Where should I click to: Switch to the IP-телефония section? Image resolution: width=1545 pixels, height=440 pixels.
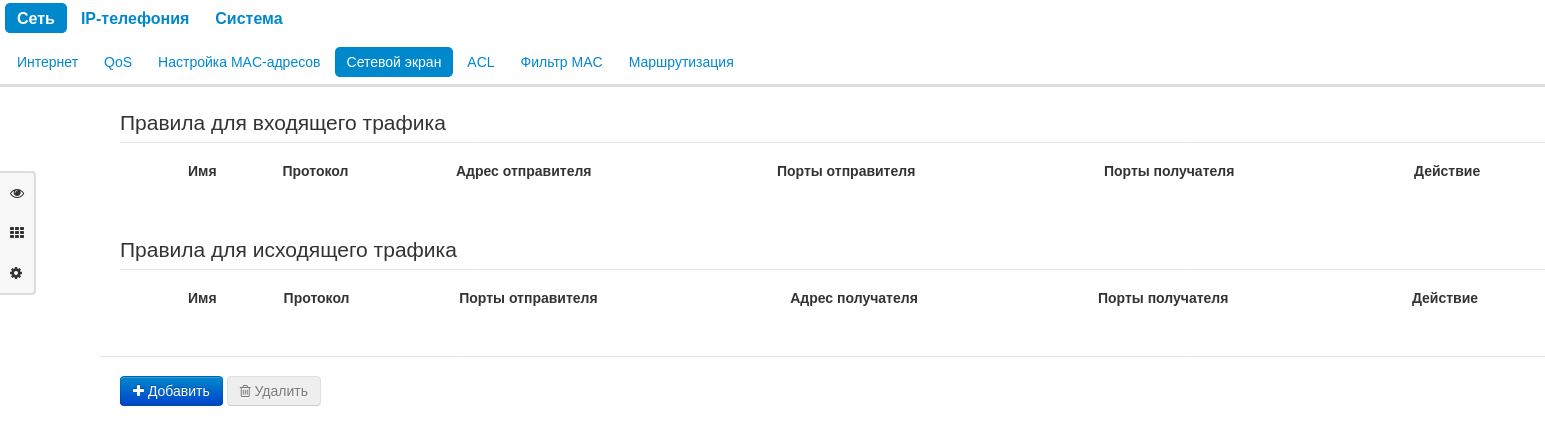pos(135,18)
